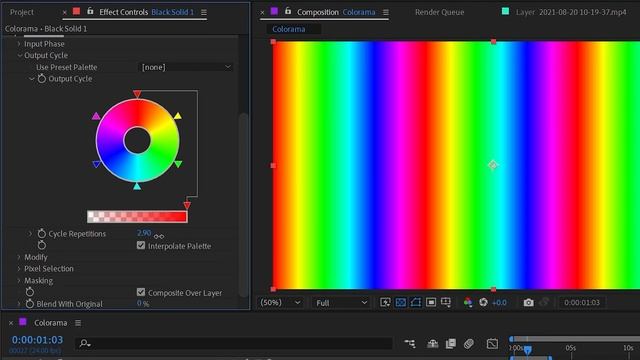Click the Reset Exposure aperture icon

pyautogui.click(x=483, y=302)
